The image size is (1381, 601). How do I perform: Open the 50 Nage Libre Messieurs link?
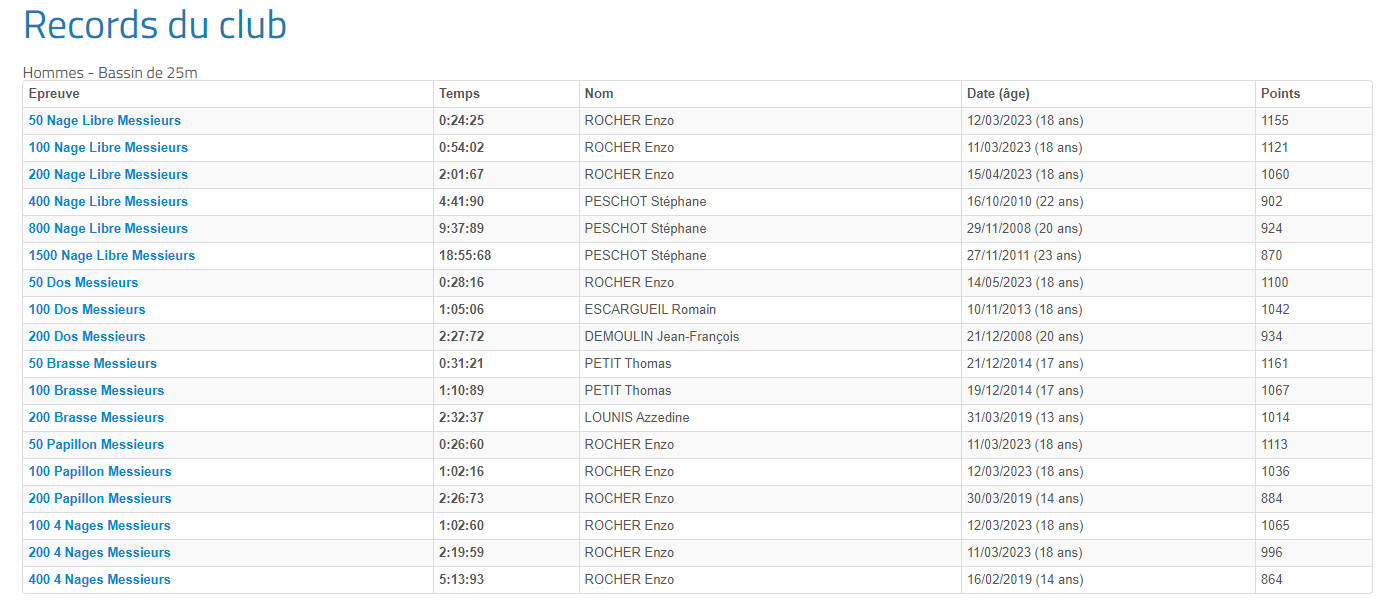pos(105,121)
